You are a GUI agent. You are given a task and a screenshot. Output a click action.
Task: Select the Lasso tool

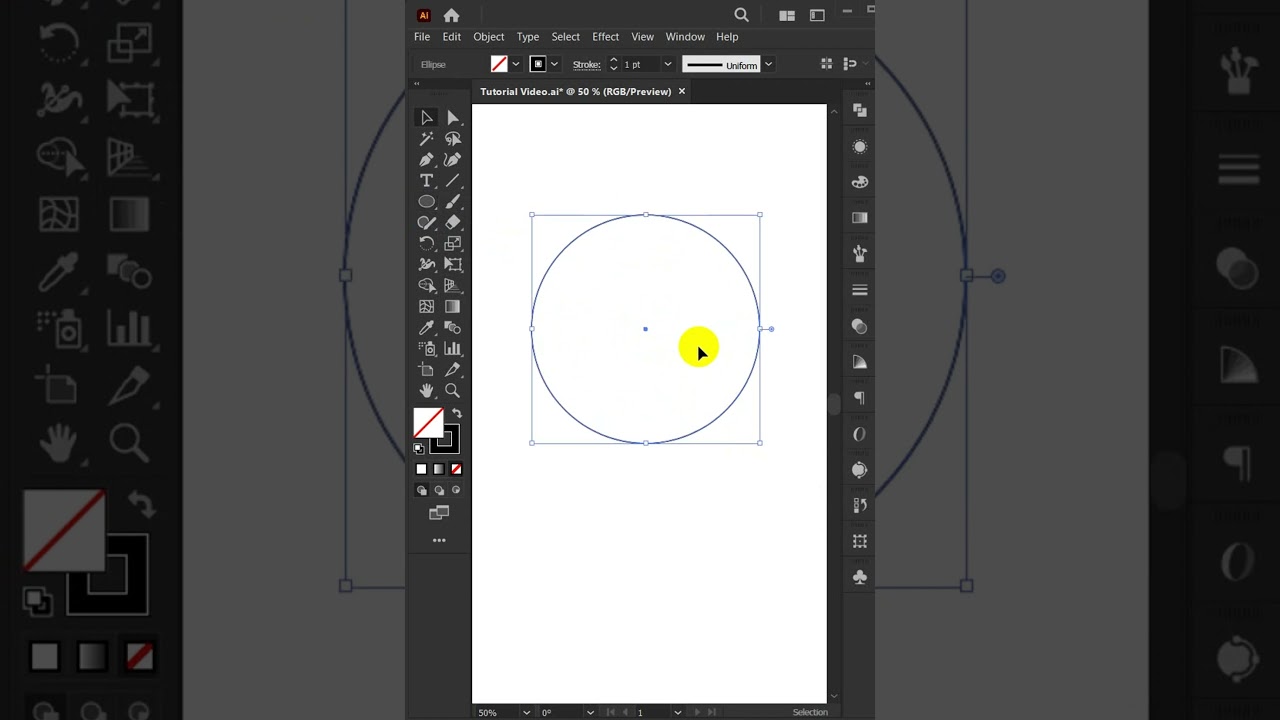tap(453, 139)
